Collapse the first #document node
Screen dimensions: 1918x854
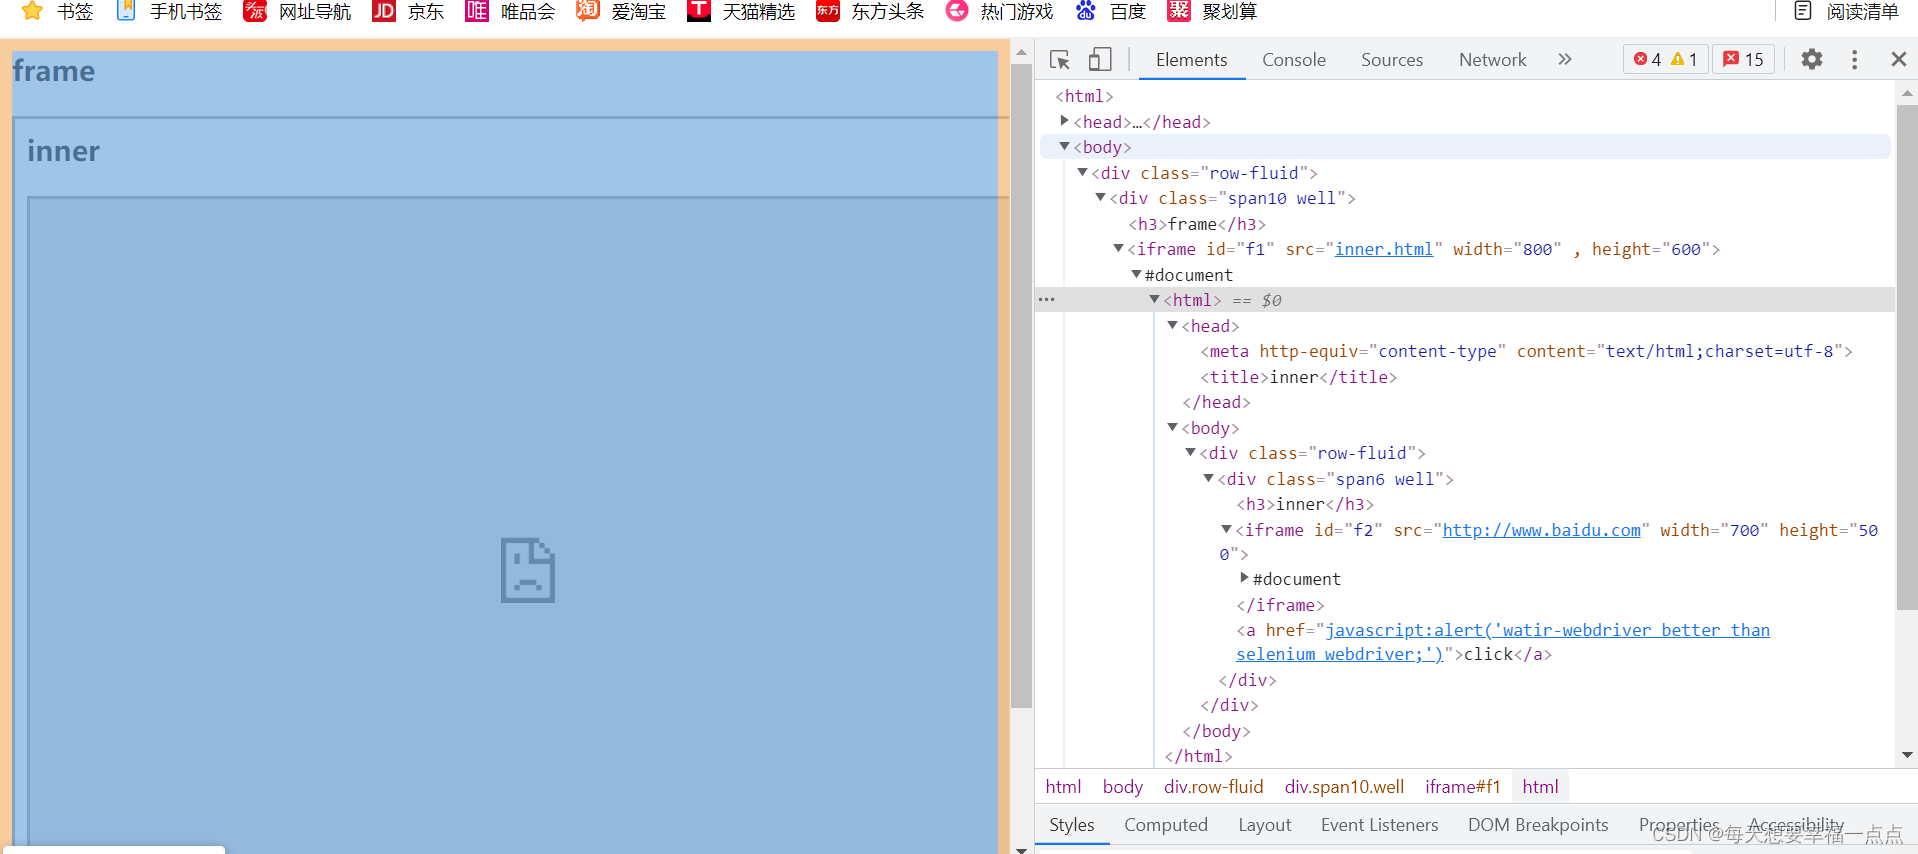pyautogui.click(x=1137, y=274)
